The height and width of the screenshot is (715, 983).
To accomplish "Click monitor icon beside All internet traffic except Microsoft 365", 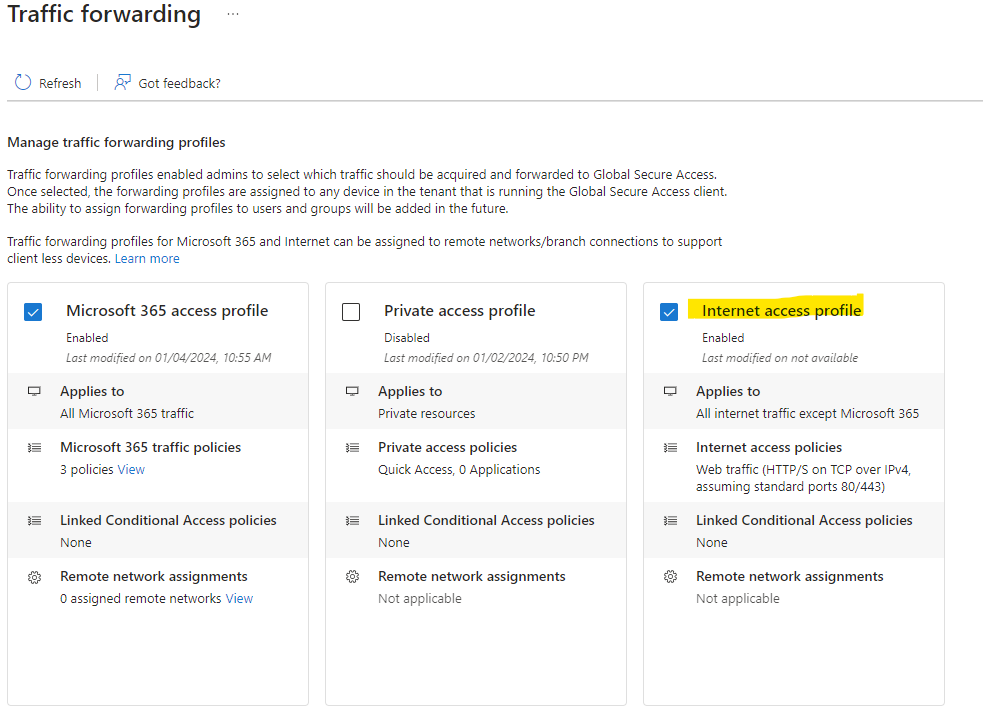I will 670,391.
